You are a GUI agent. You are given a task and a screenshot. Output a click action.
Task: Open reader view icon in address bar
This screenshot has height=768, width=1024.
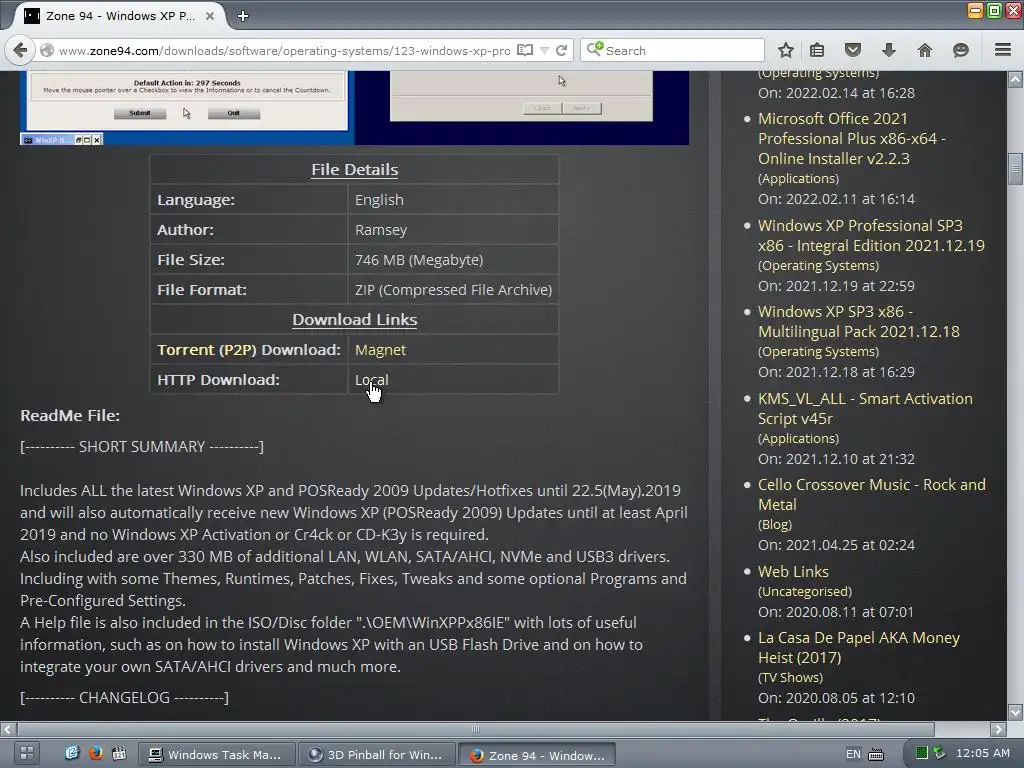pyautogui.click(x=525, y=50)
